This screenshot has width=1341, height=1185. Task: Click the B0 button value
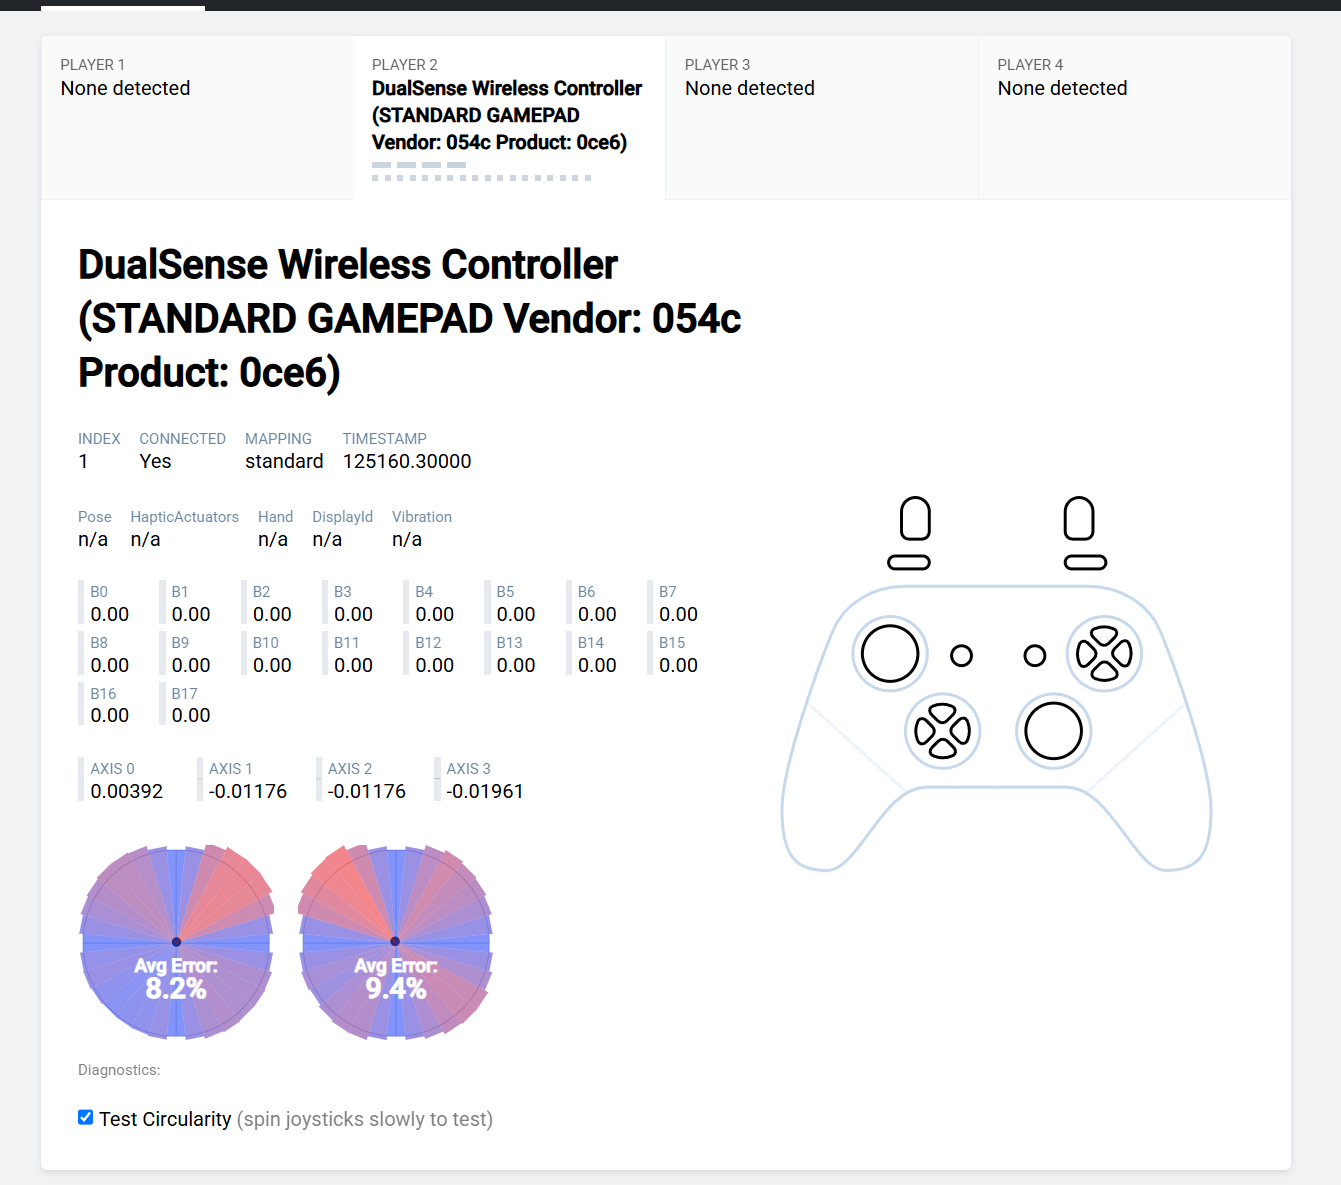[x=110, y=614]
